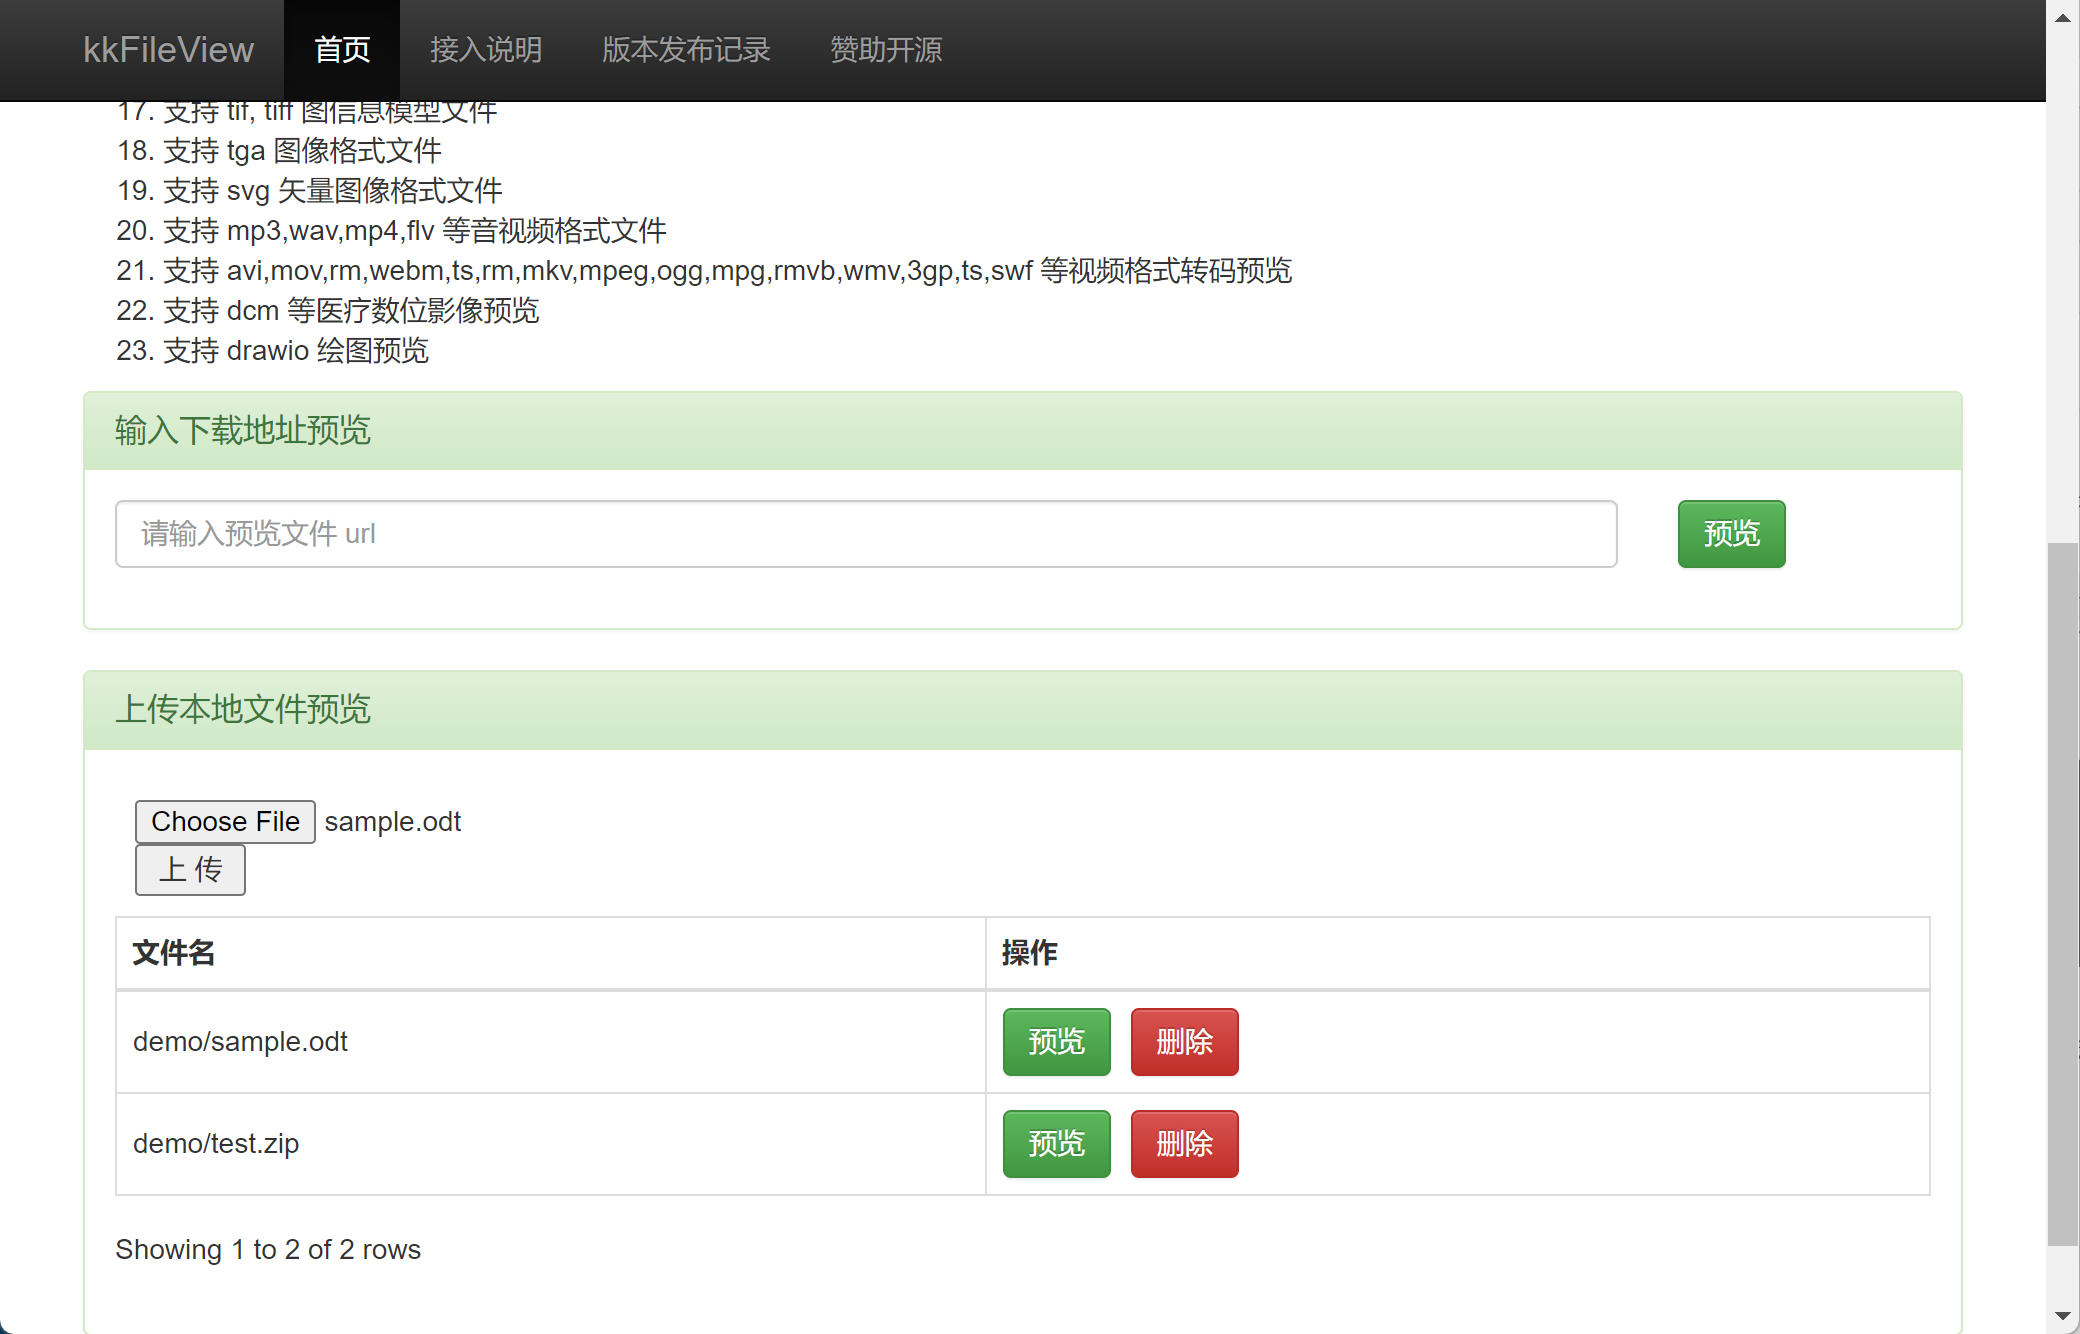This screenshot has width=2080, height=1334.
Task: Click the scrollbar up arrow
Action: click(2062, 18)
